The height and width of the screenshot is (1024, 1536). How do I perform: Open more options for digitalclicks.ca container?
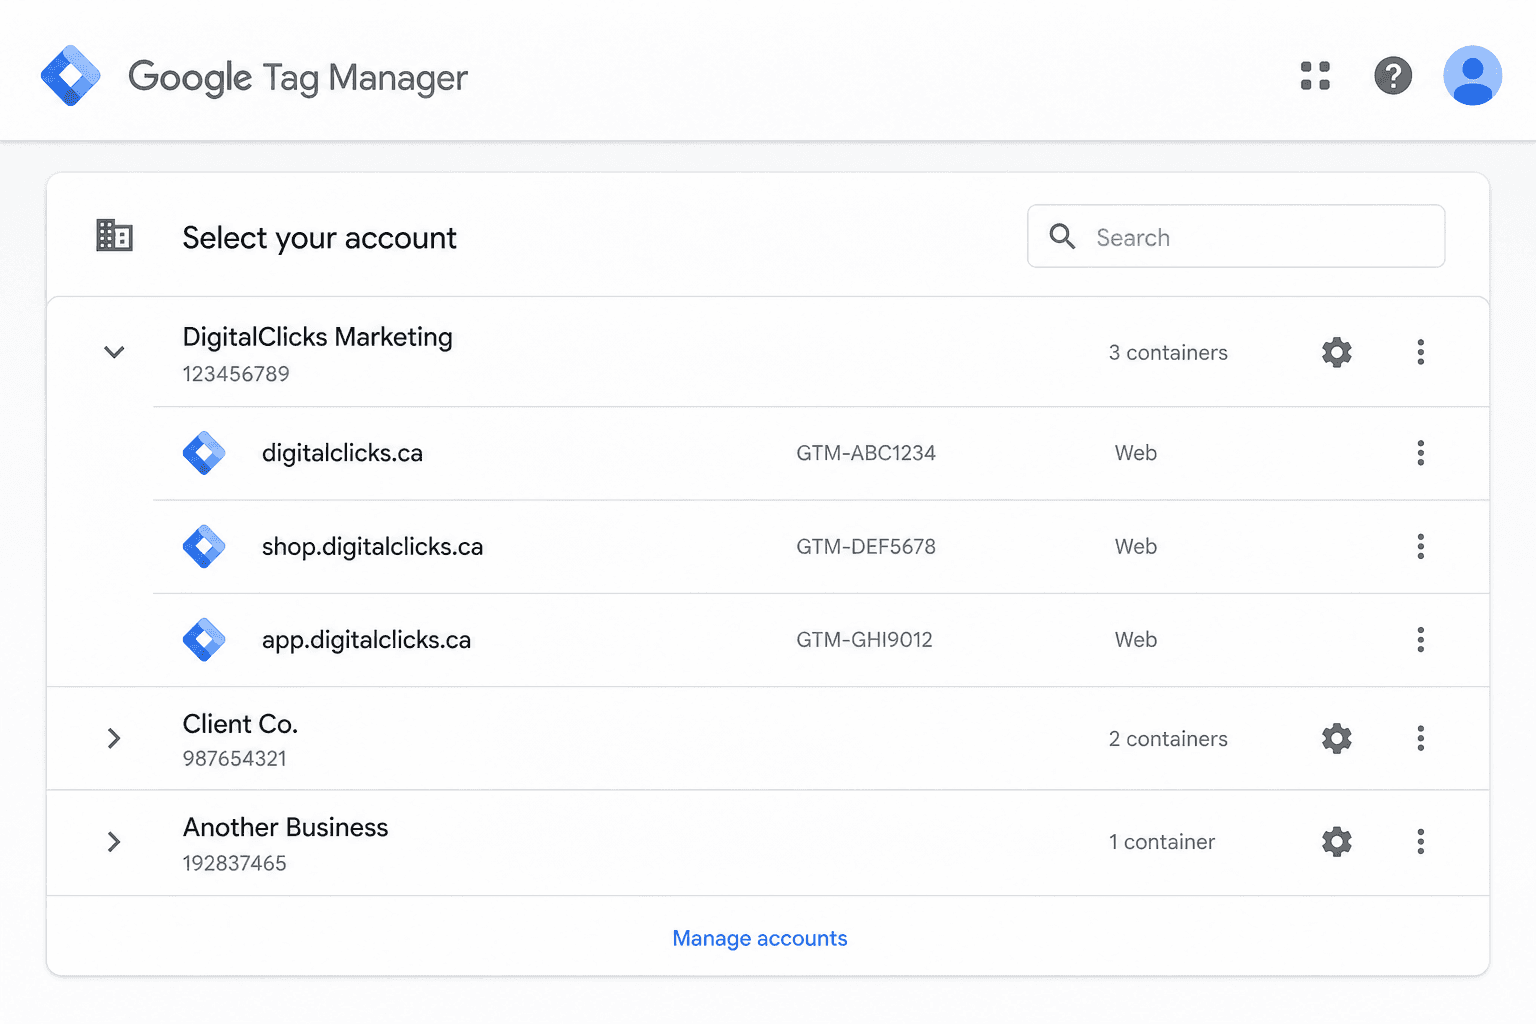point(1420,453)
